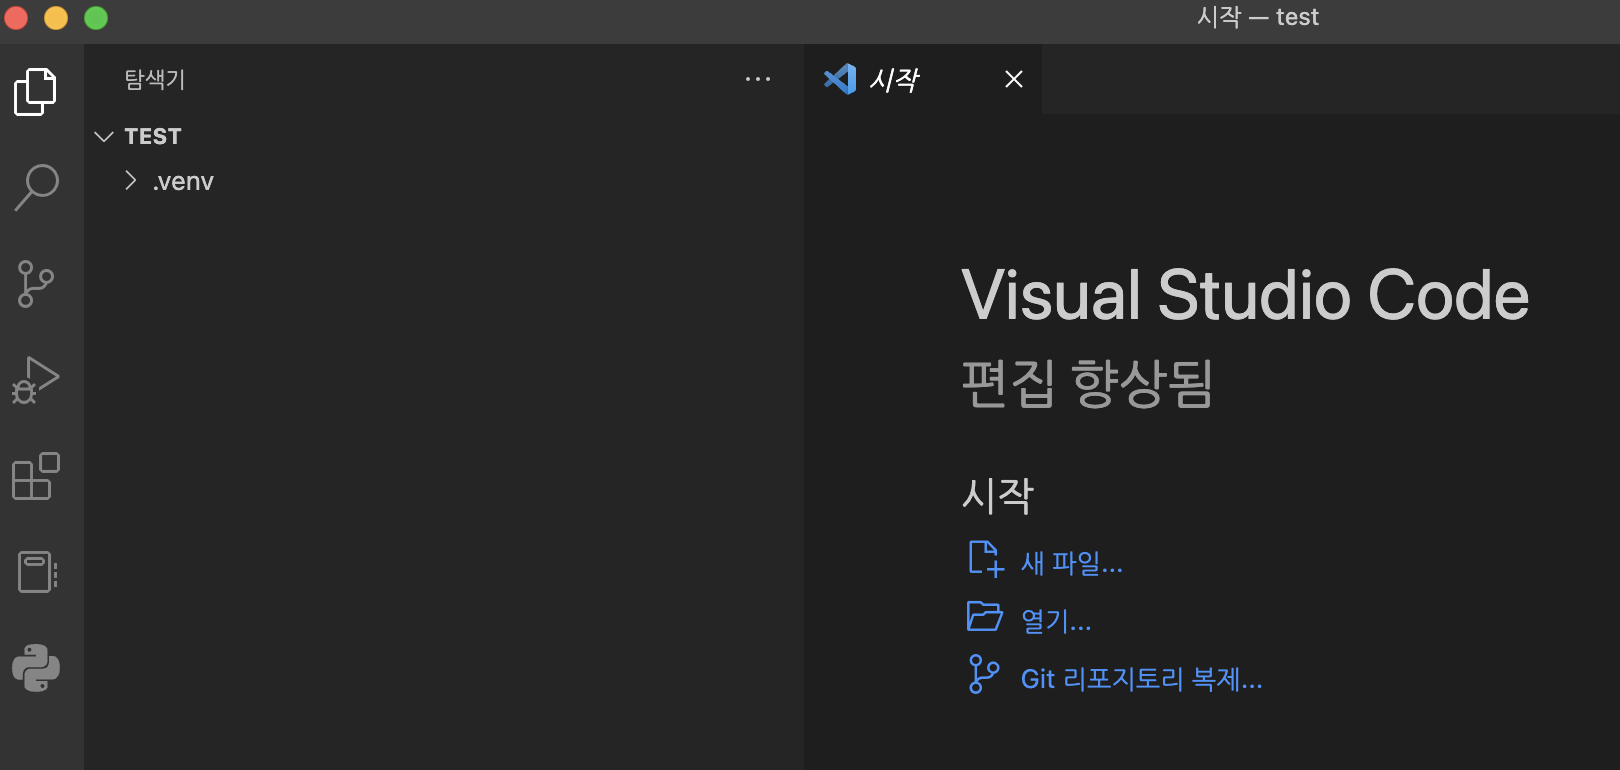Click the VS Code logo on 시작 tab
Viewport: 1620px width, 770px height.
(x=840, y=79)
